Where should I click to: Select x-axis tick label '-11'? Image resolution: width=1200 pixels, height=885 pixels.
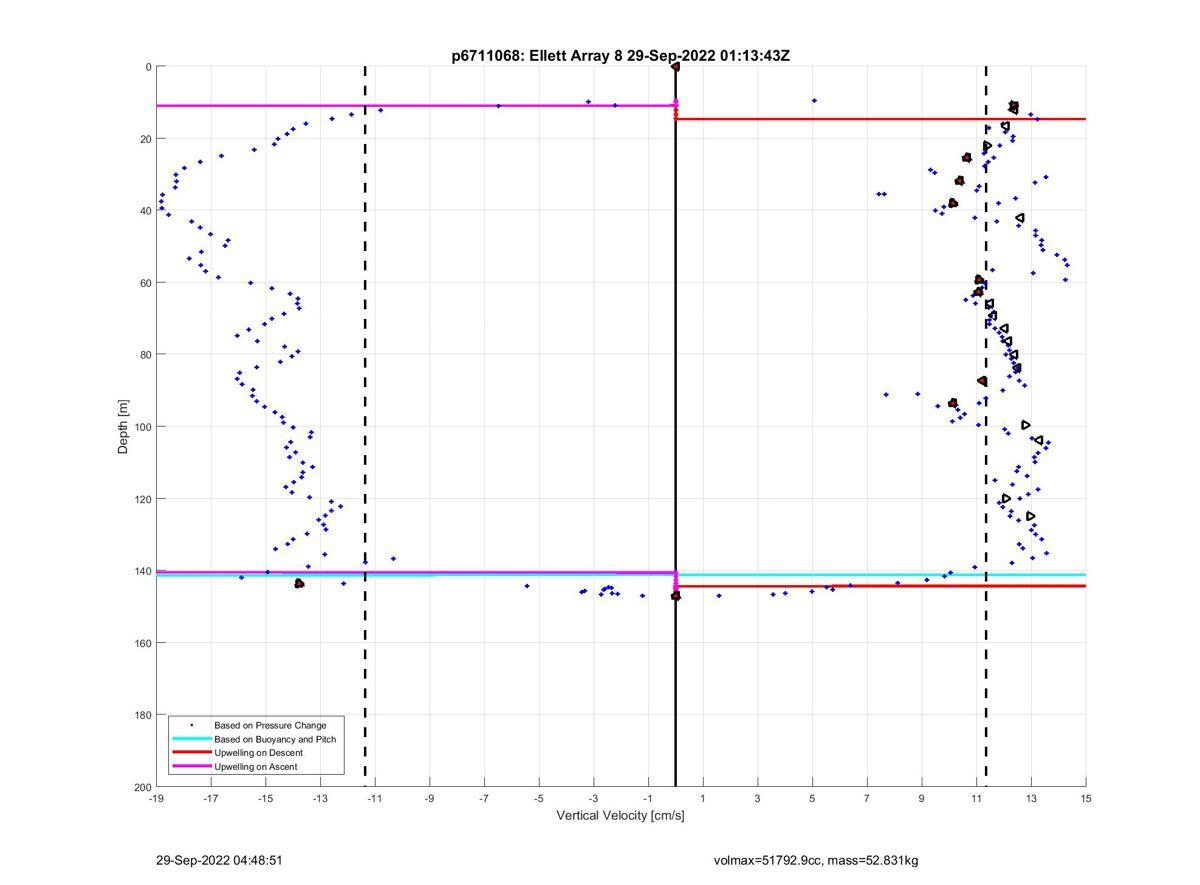[x=375, y=798]
